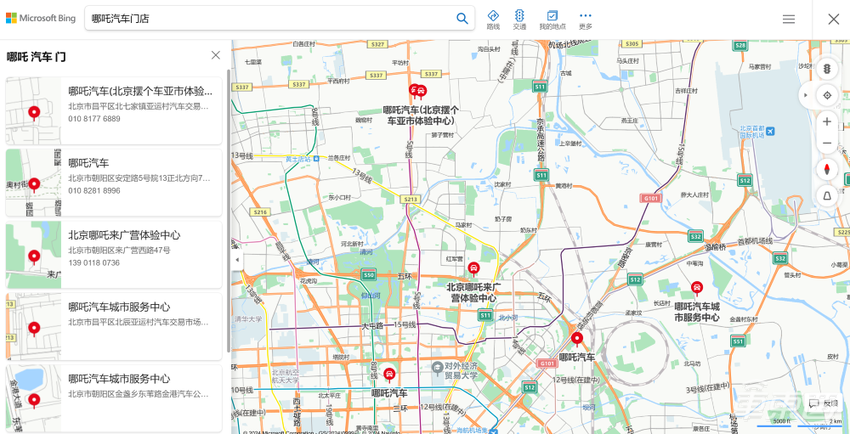Reset map rotation with the compass
This screenshot has width=850, height=434.
click(x=827, y=170)
